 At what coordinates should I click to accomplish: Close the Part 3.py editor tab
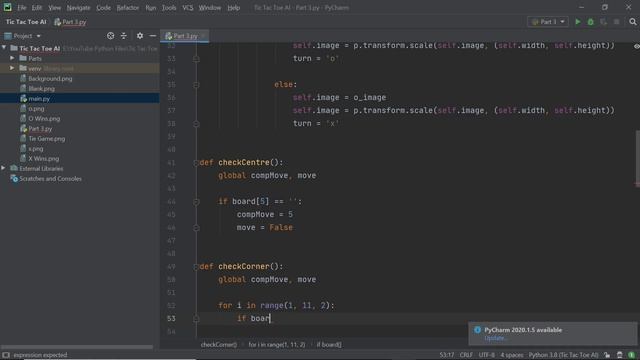203,36
